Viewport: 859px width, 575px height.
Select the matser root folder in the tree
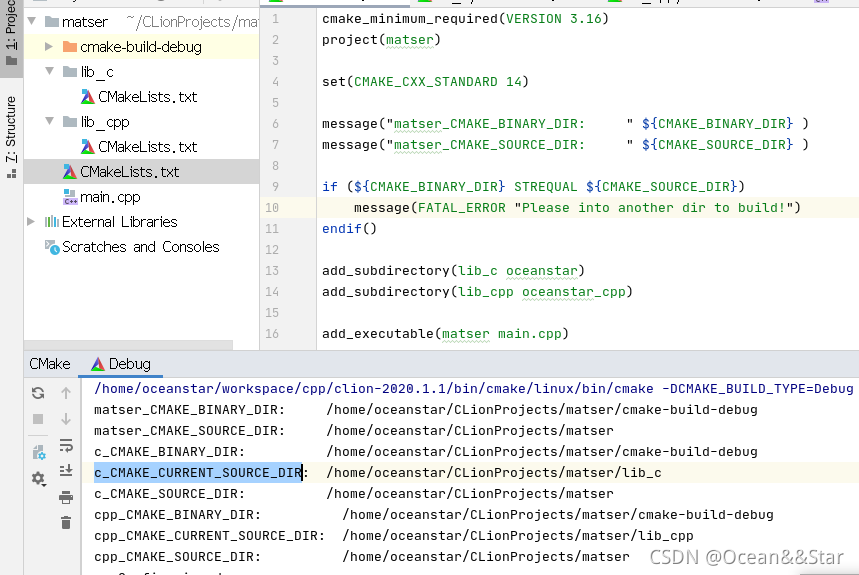141,22
